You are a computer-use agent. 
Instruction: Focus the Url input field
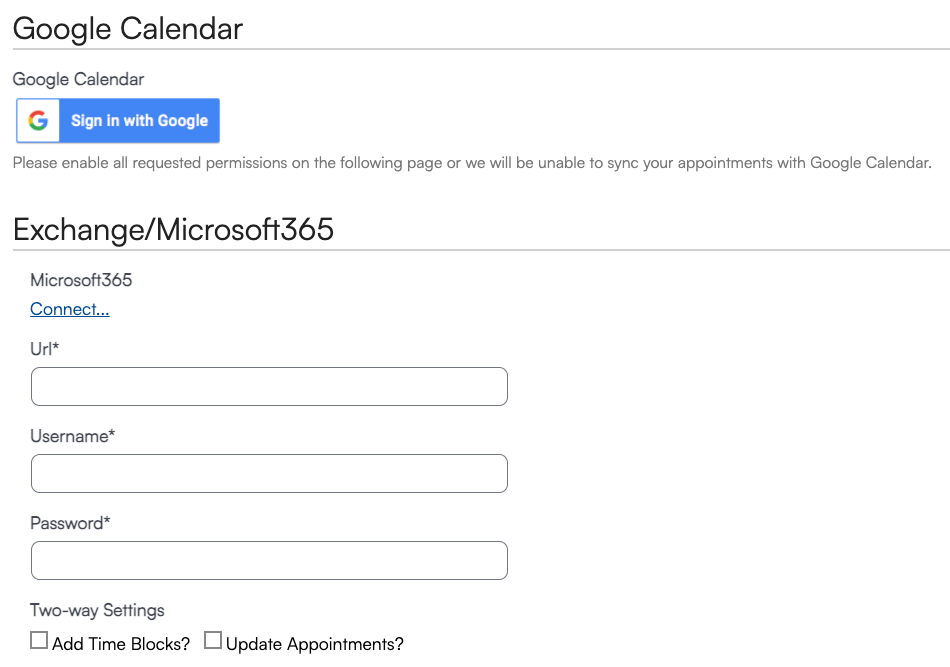(269, 387)
